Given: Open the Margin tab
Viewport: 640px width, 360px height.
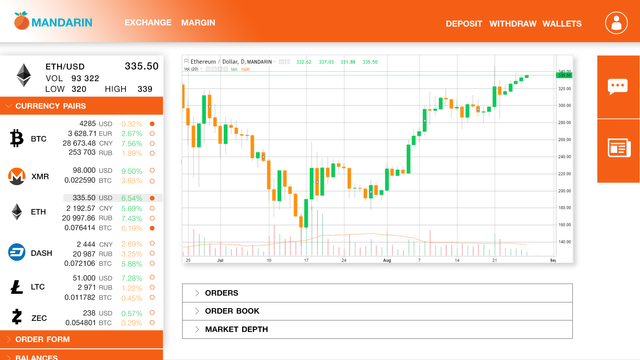Looking at the screenshot, I should tap(198, 22).
